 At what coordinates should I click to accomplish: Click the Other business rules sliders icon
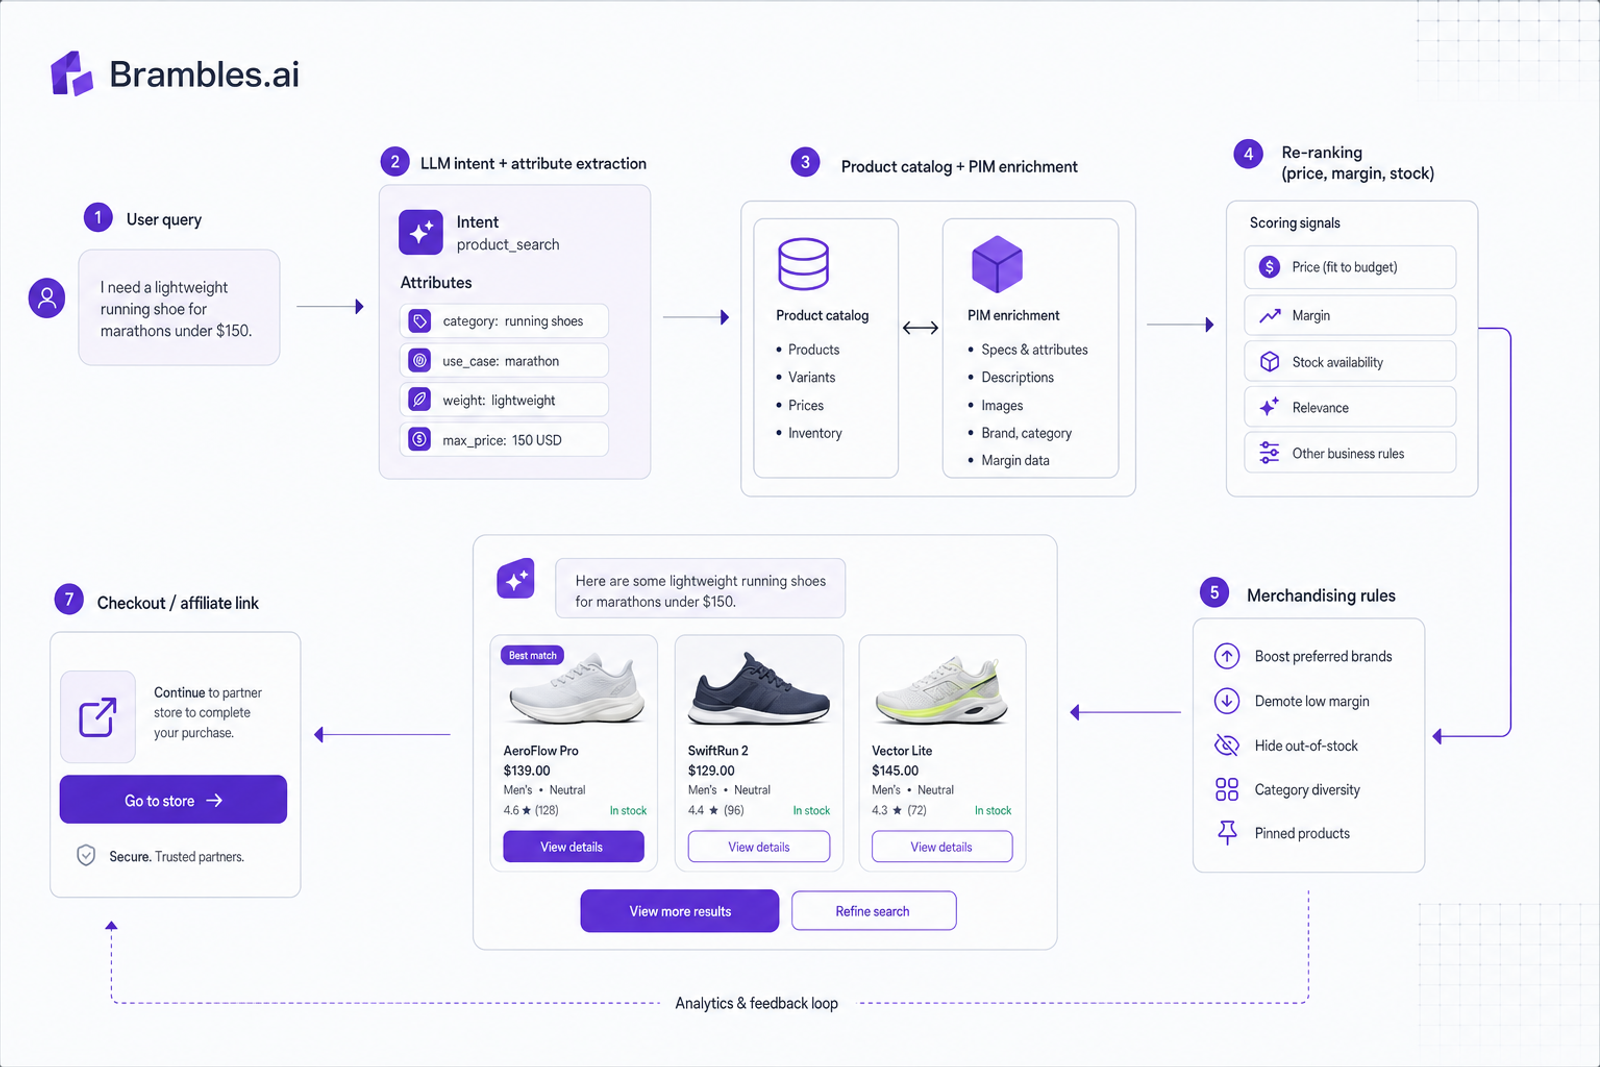point(1269,453)
